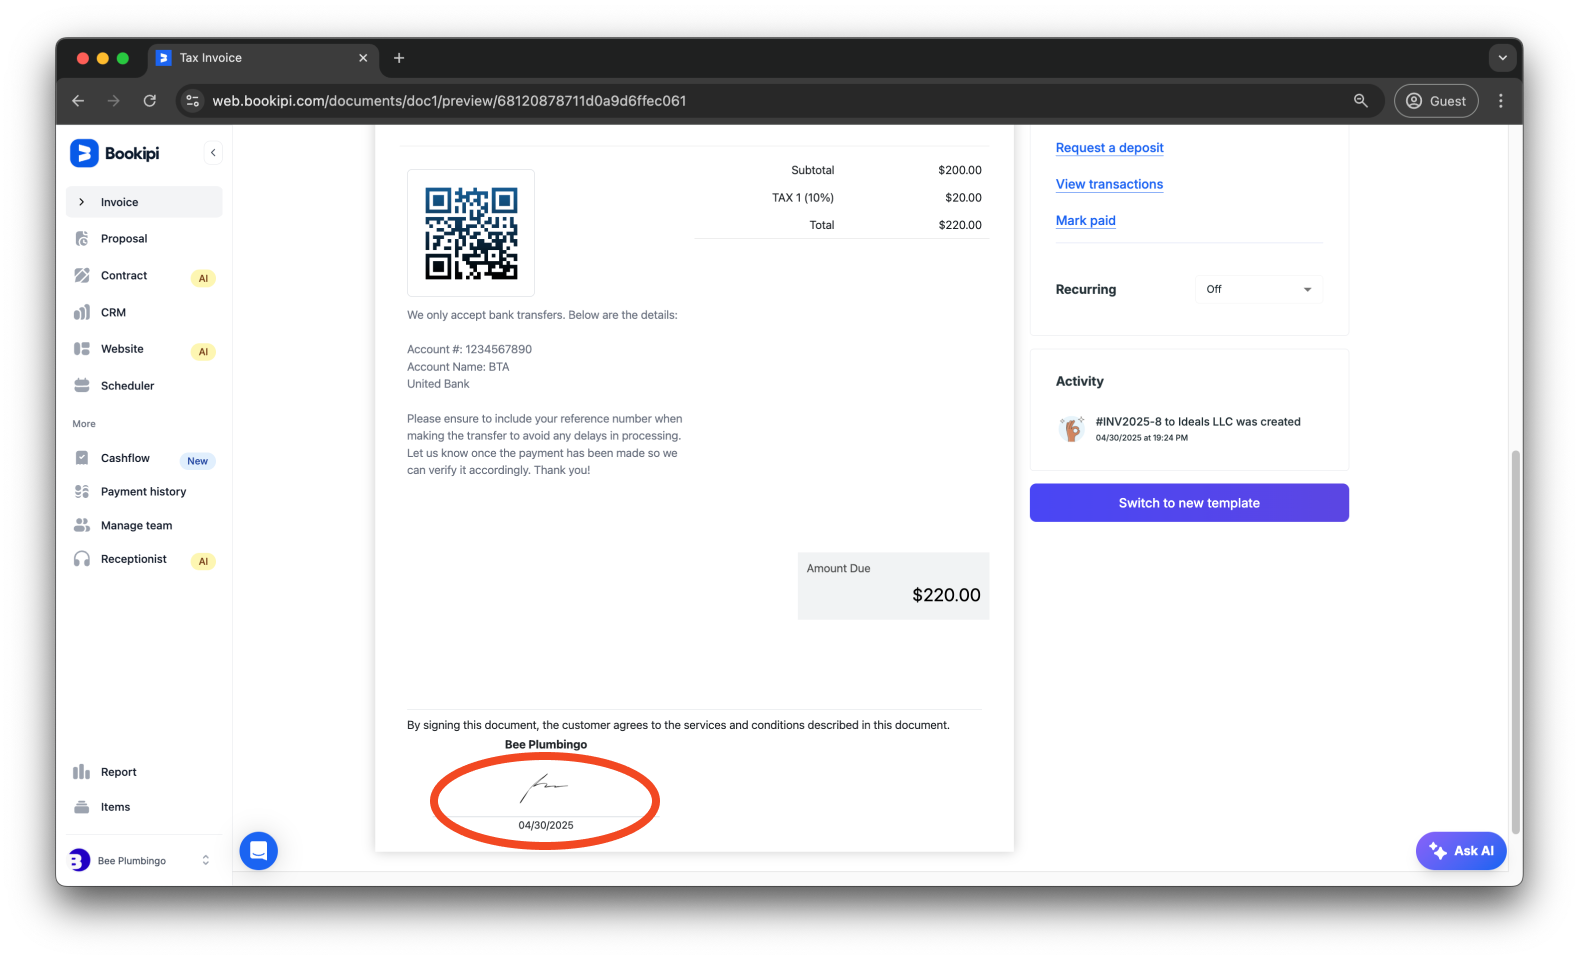Viewport: 1579px width, 960px height.
Task: Open the Scheduler icon
Action: (x=82, y=386)
